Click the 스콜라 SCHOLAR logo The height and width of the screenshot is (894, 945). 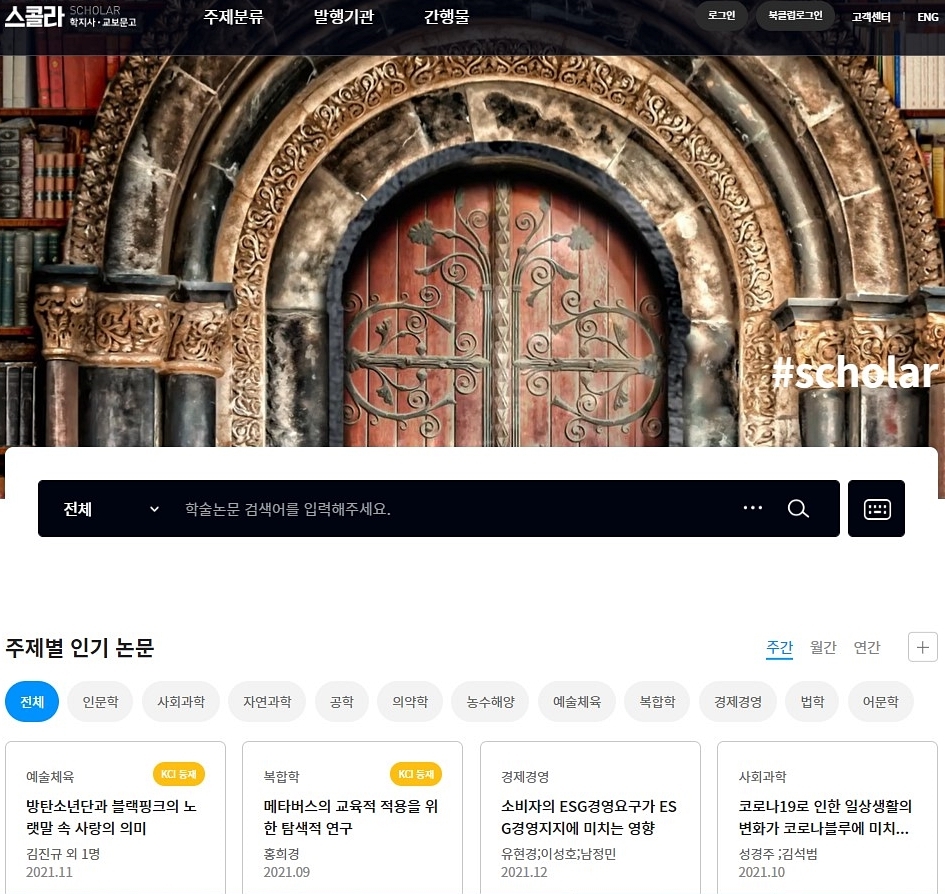click(70, 16)
